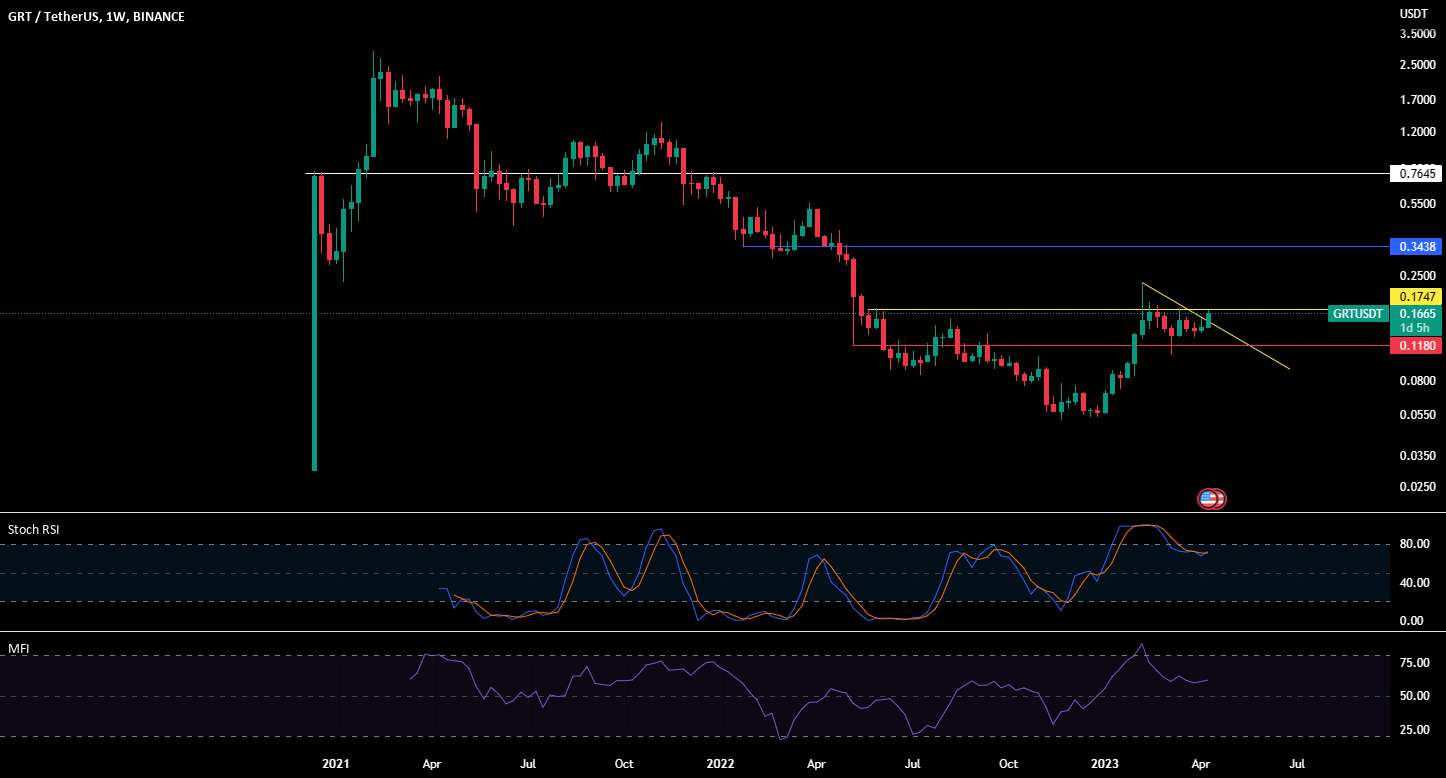The height and width of the screenshot is (778, 1446).
Task: Click the 0.0250 price axis value
Action: point(1418,487)
